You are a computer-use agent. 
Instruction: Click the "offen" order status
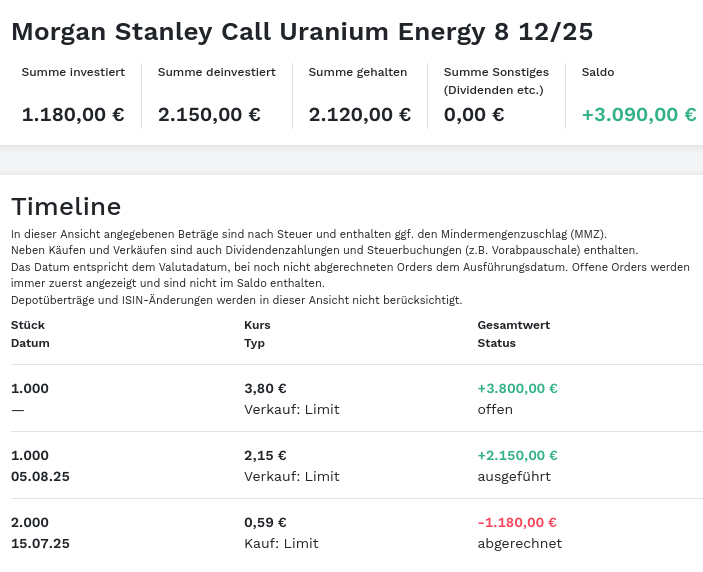tap(495, 410)
